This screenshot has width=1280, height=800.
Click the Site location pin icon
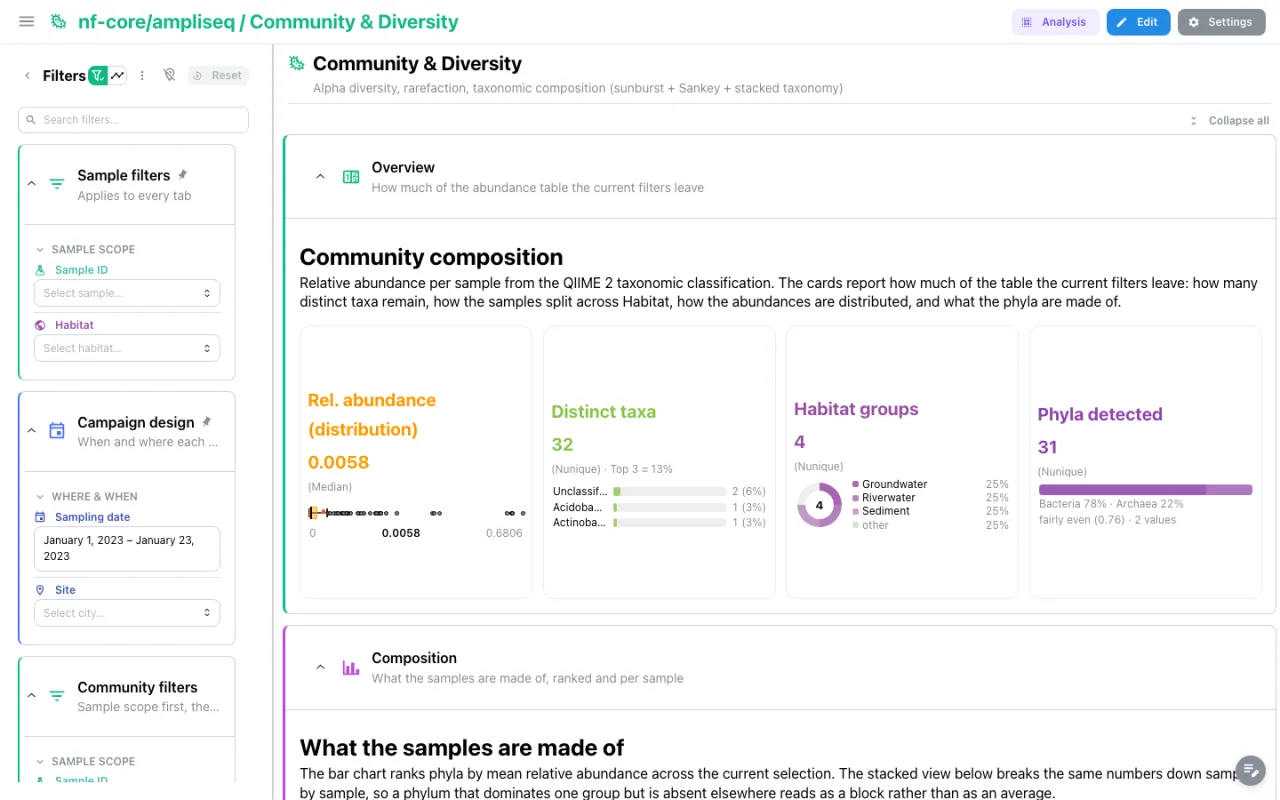[x=40, y=590]
